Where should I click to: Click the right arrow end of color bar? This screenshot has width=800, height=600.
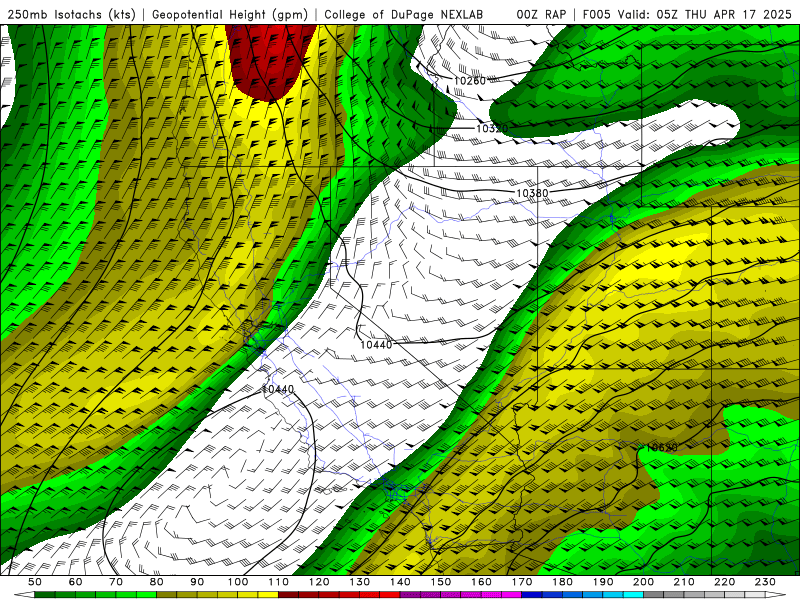click(x=776, y=595)
